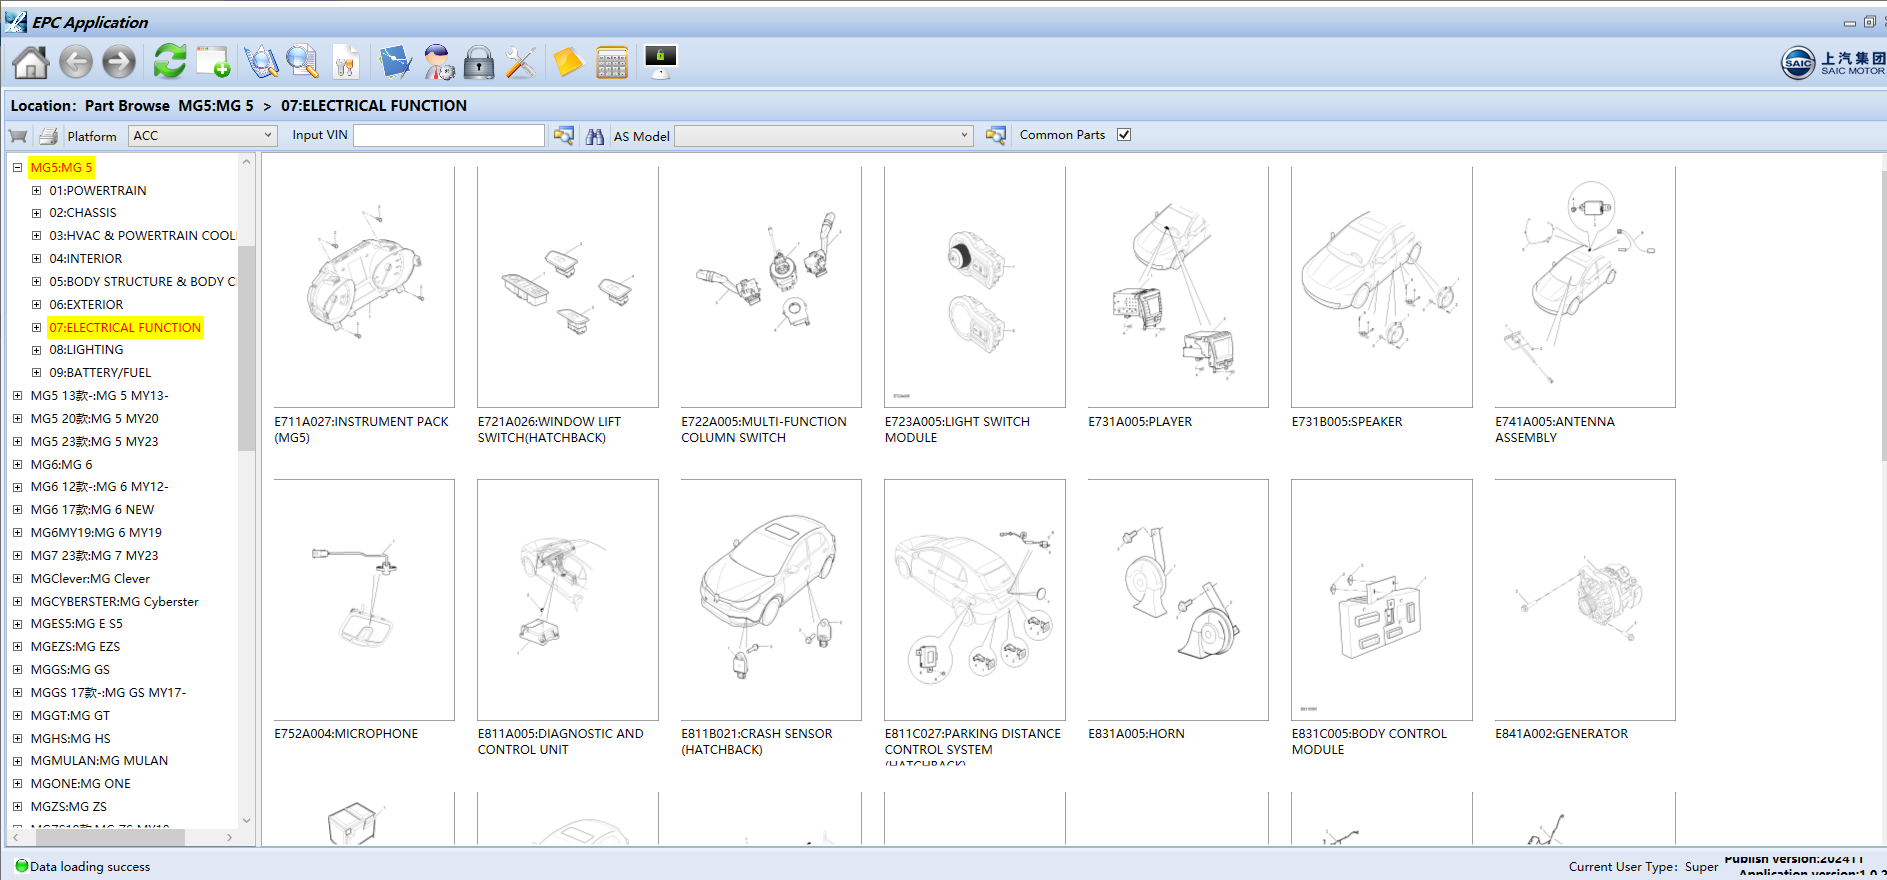1887x880 pixels.
Task: Expand the MG6:MG 6 node
Action: point(17,464)
